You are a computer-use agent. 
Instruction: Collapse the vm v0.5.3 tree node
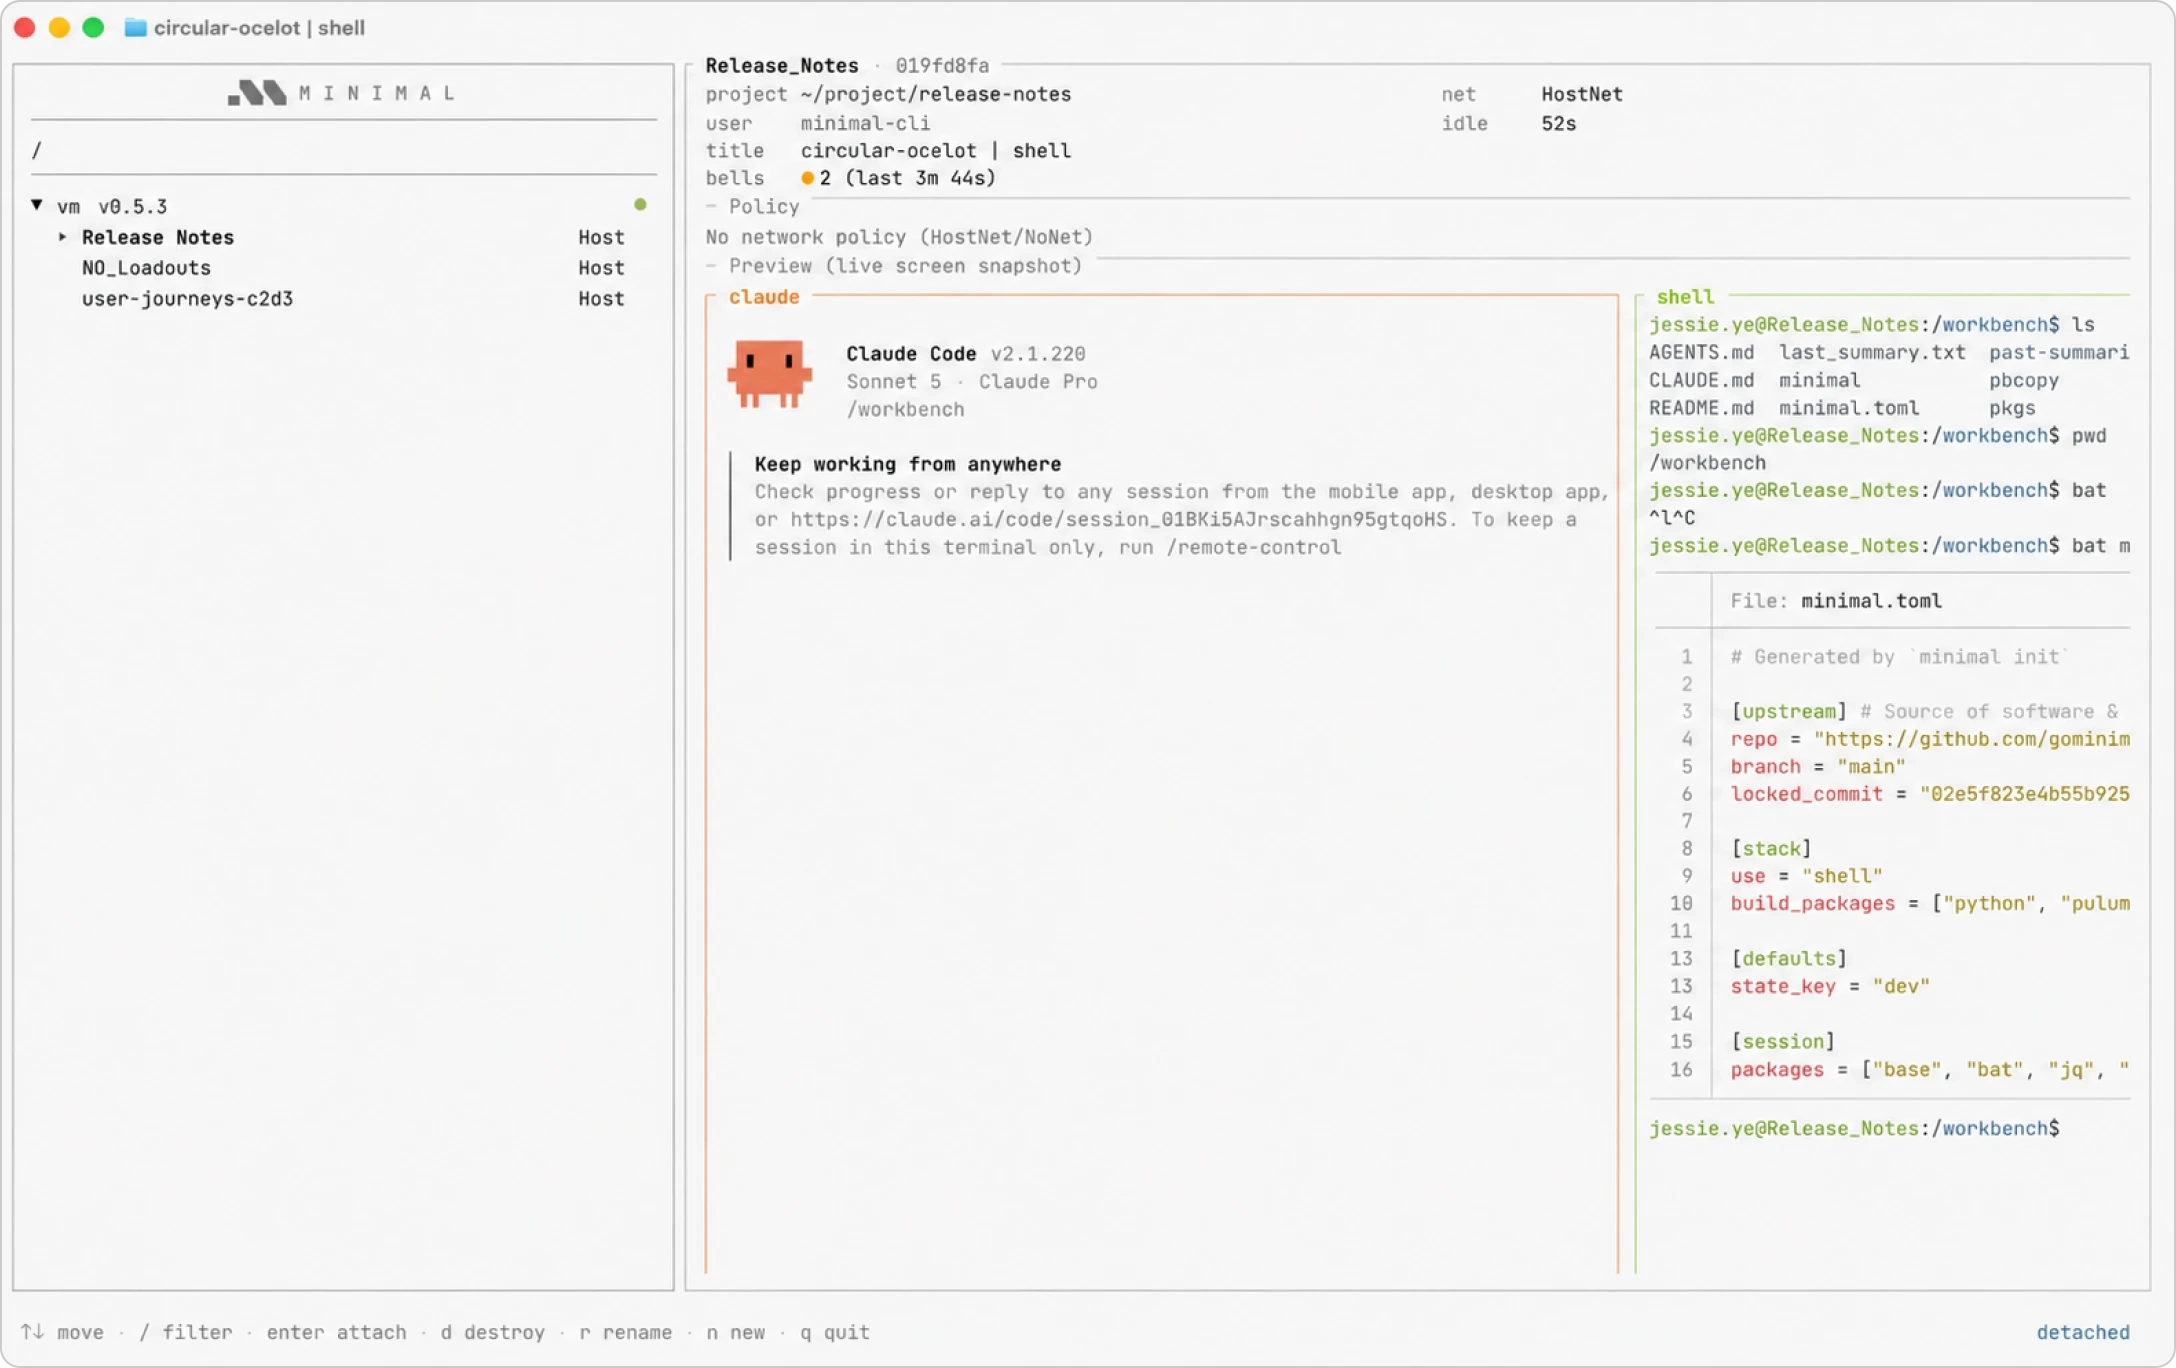[37, 205]
